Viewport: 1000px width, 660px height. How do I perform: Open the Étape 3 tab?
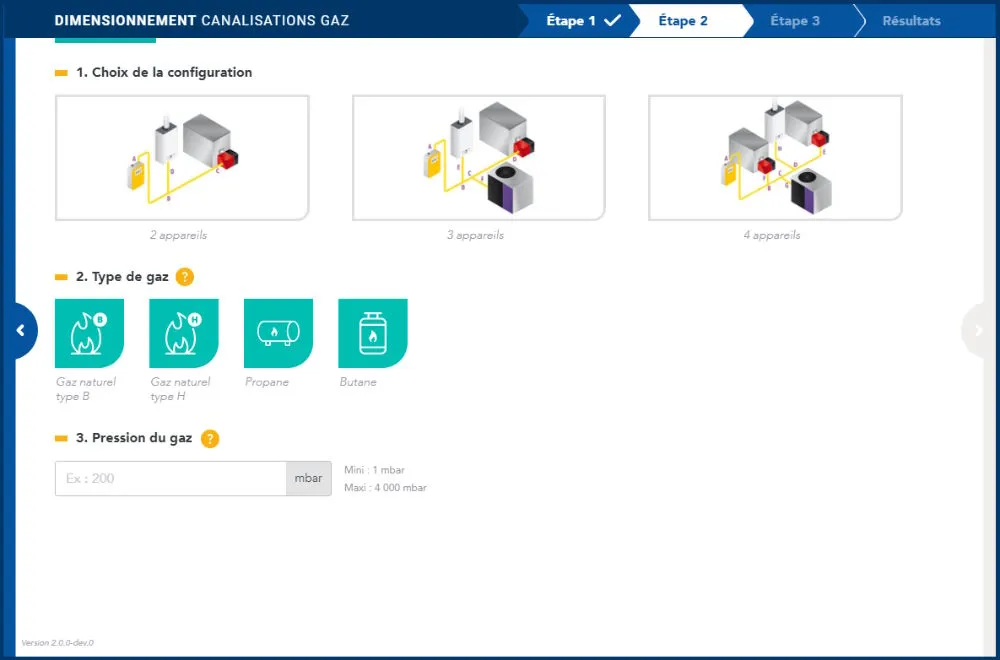click(795, 20)
